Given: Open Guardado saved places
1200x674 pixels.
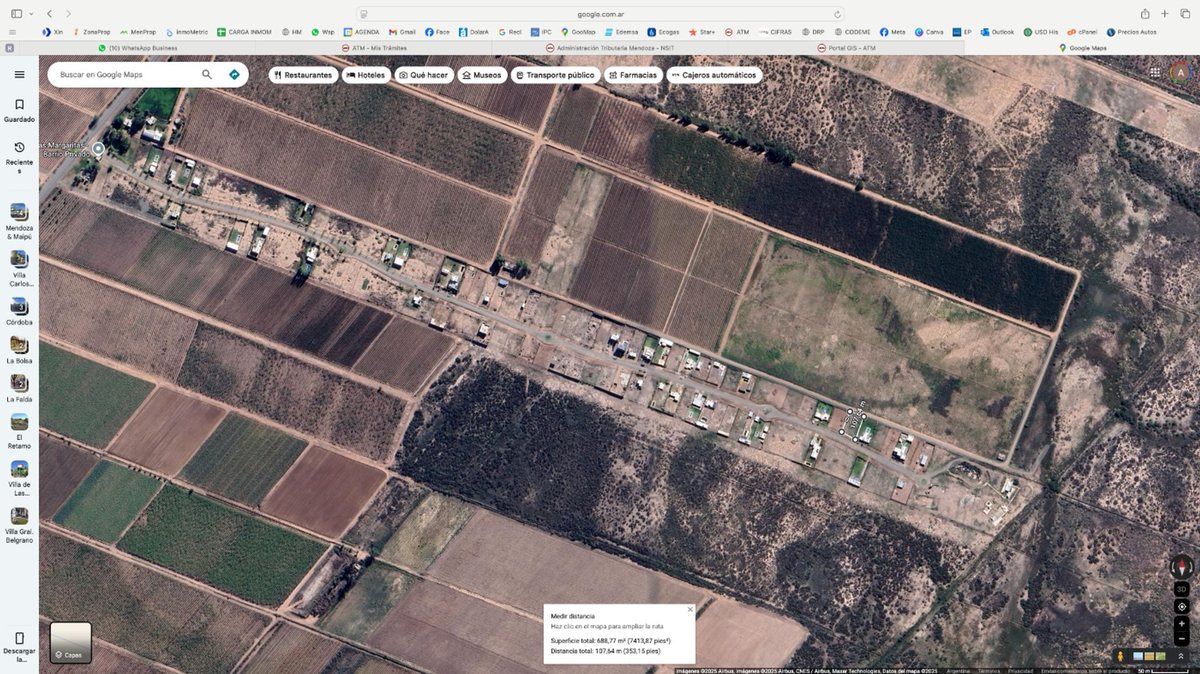Looking at the screenshot, I should click(19, 110).
